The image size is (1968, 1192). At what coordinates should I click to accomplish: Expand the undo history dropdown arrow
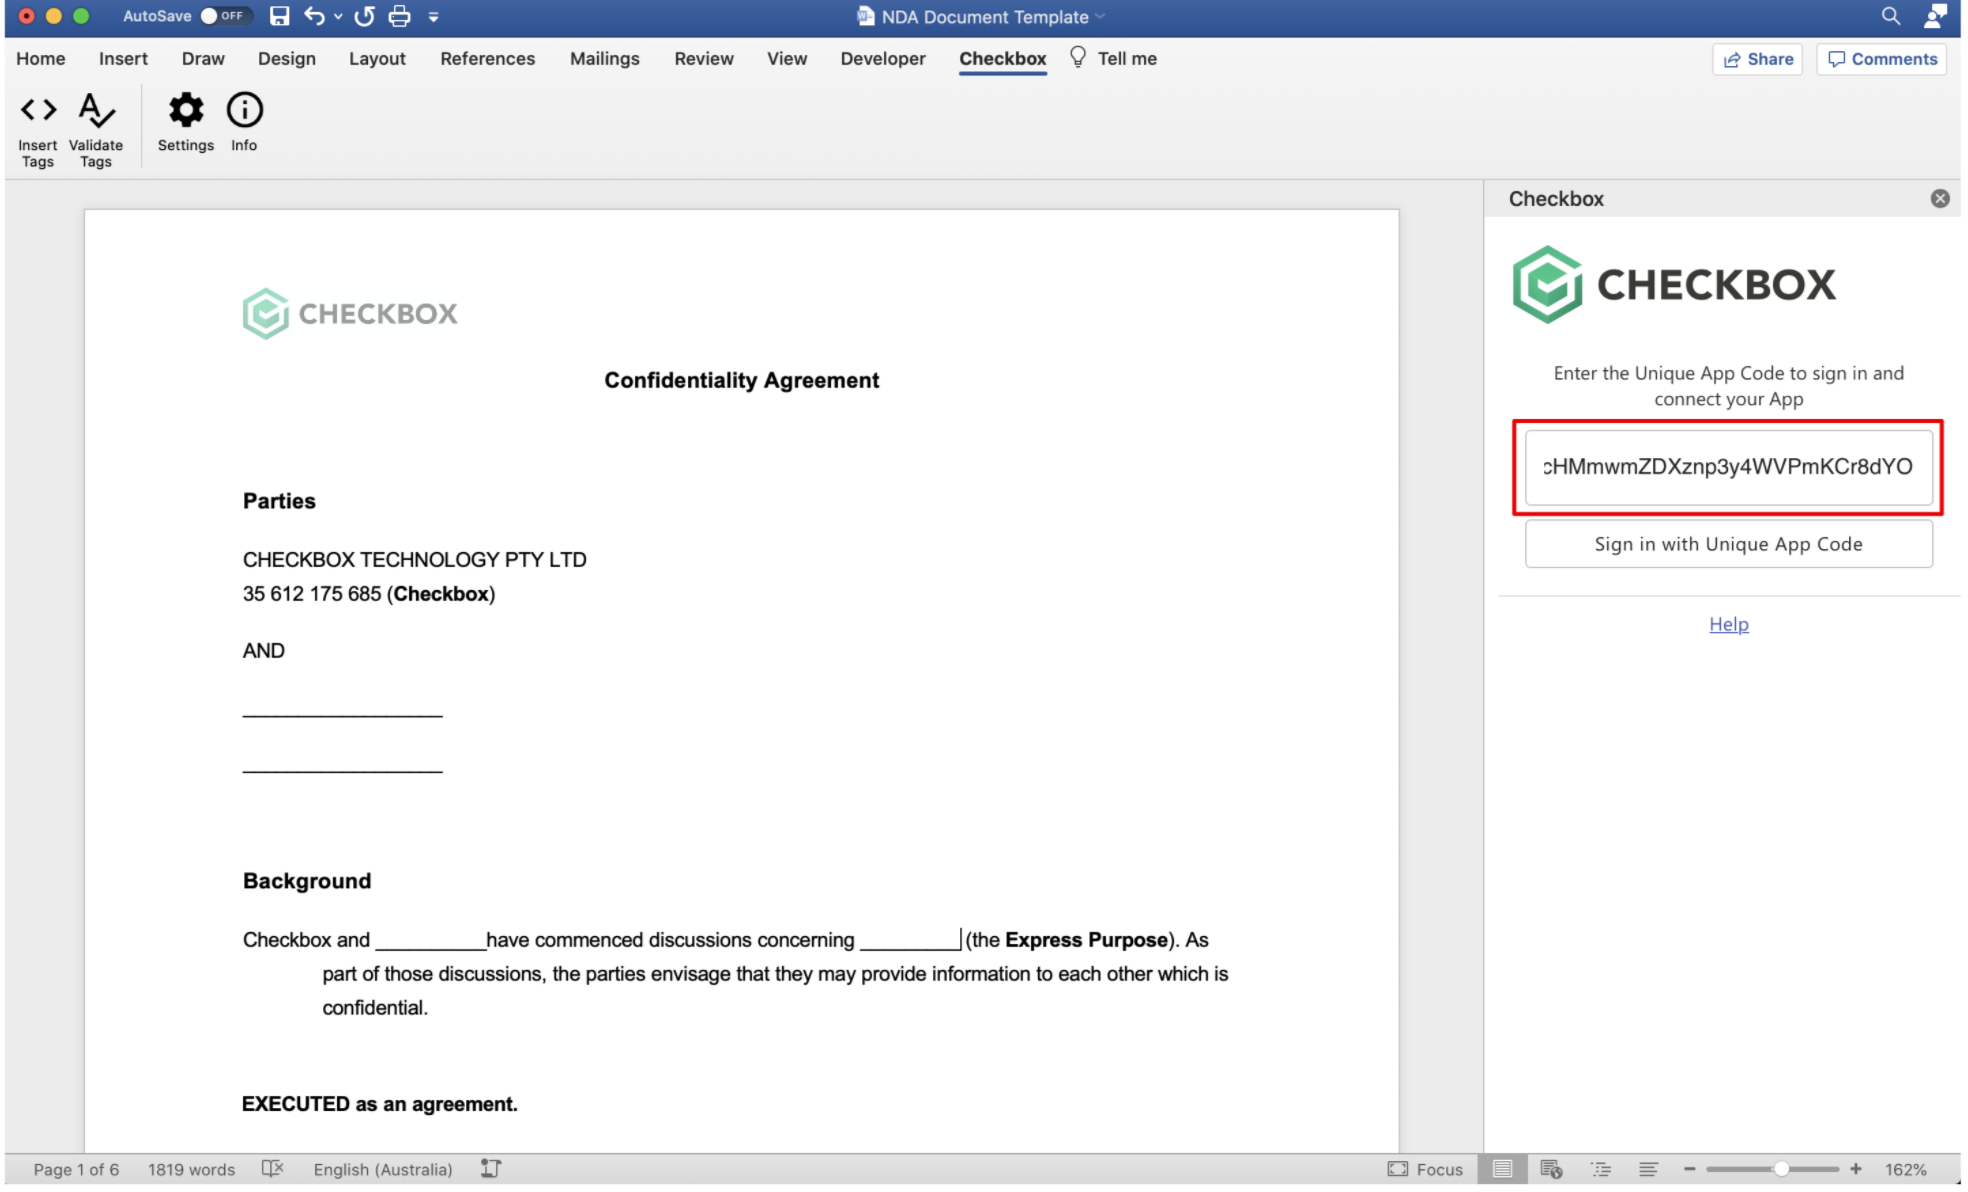pos(338,17)
